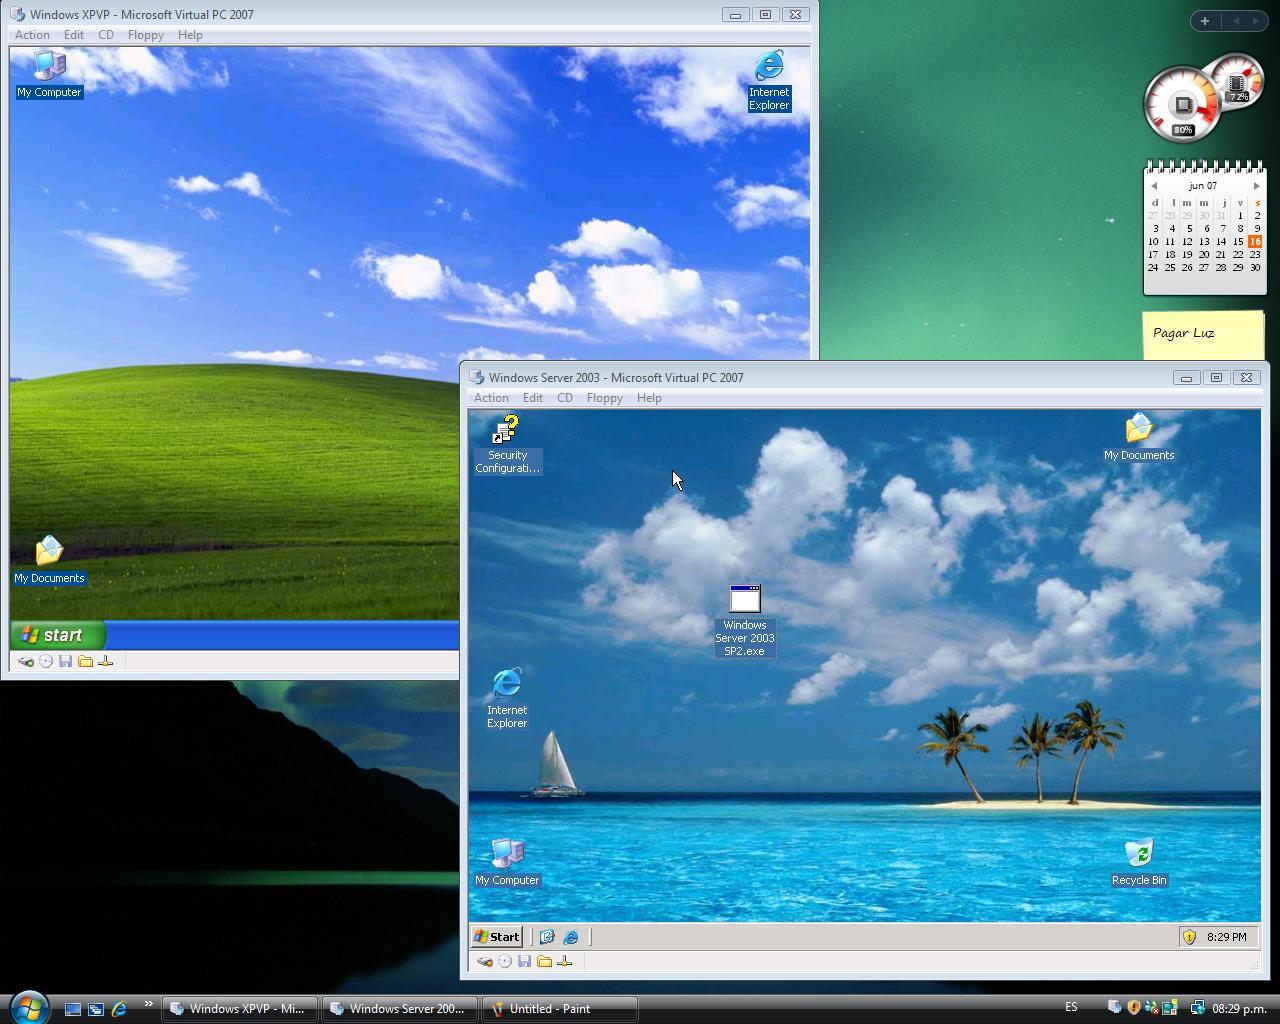
Task: Click the network connection tray icon
Action: pos(1197,1008)
